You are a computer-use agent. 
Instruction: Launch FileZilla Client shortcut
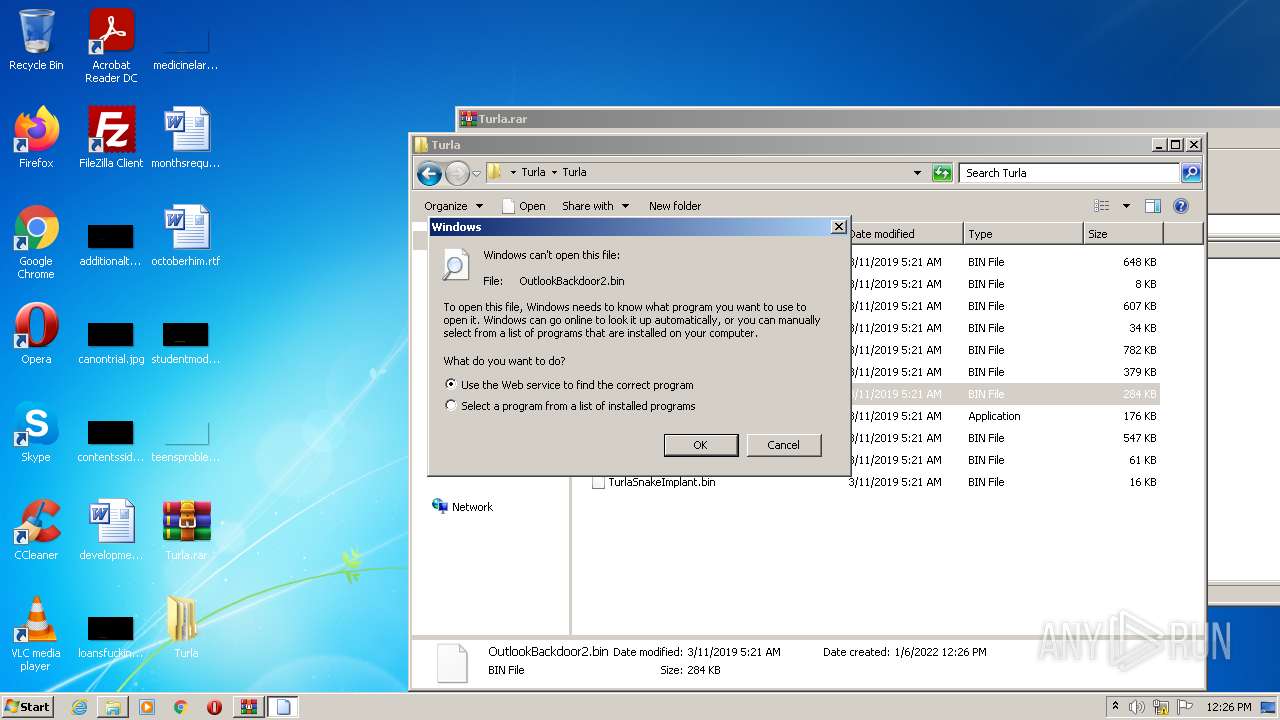coord(111,138)
